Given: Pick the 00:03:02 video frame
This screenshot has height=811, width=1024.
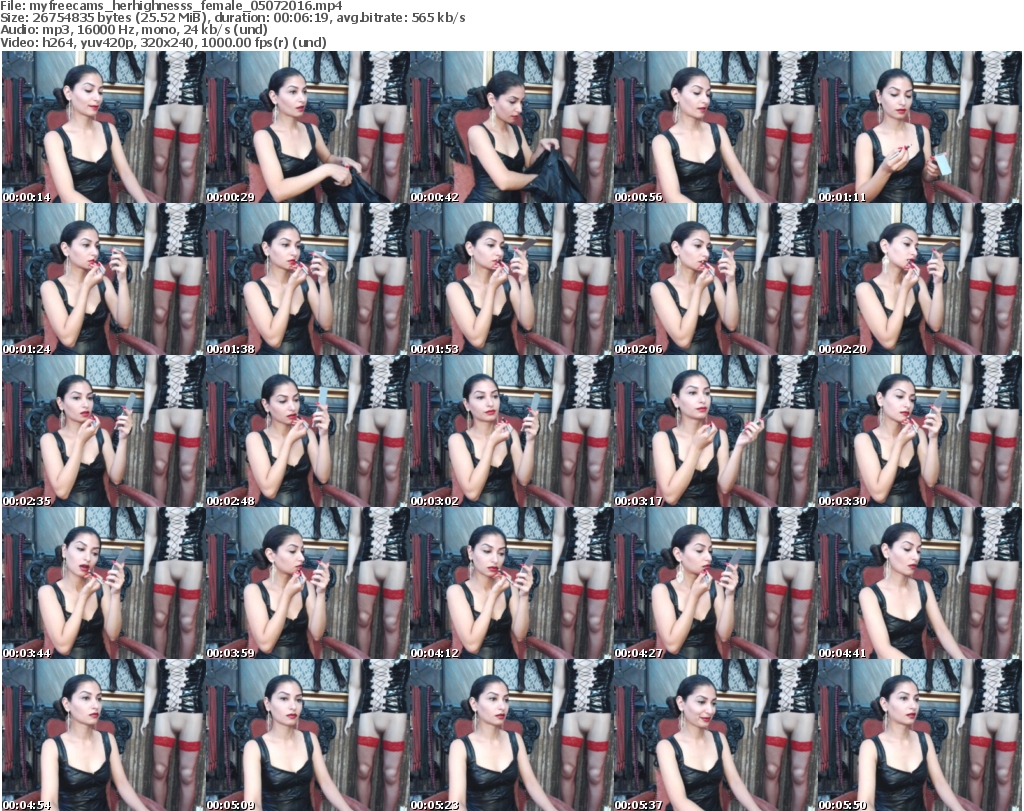Looking at the screenshot, I should (511, 432).
